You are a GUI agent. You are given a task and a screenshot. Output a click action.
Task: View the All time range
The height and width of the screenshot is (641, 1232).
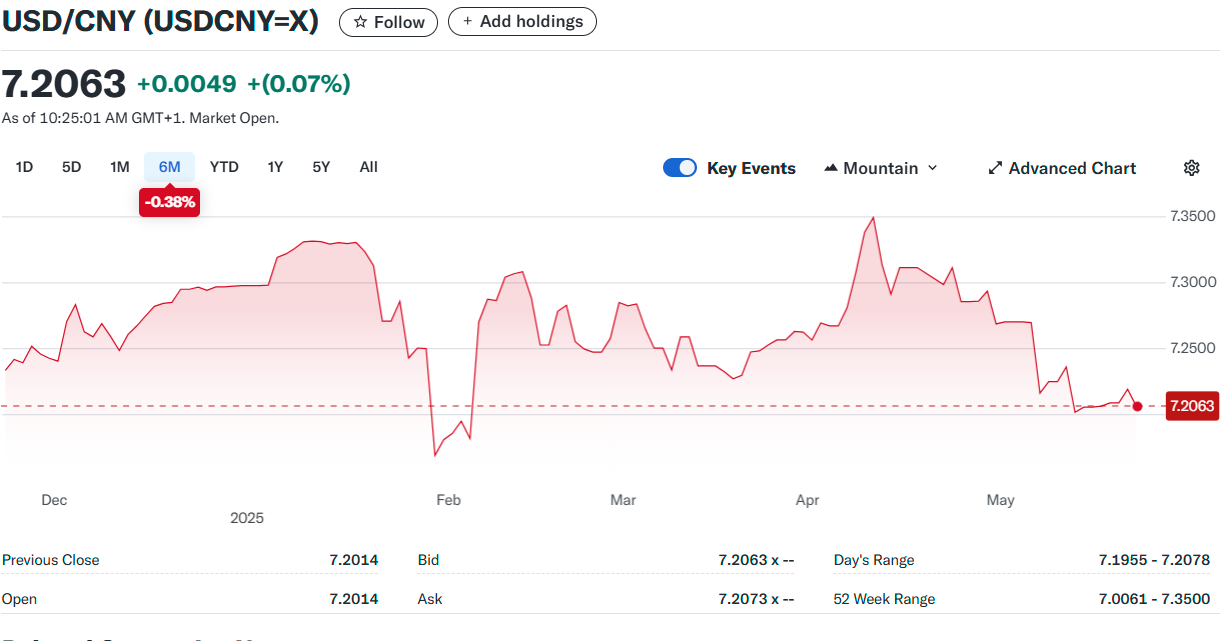[369, 167]
